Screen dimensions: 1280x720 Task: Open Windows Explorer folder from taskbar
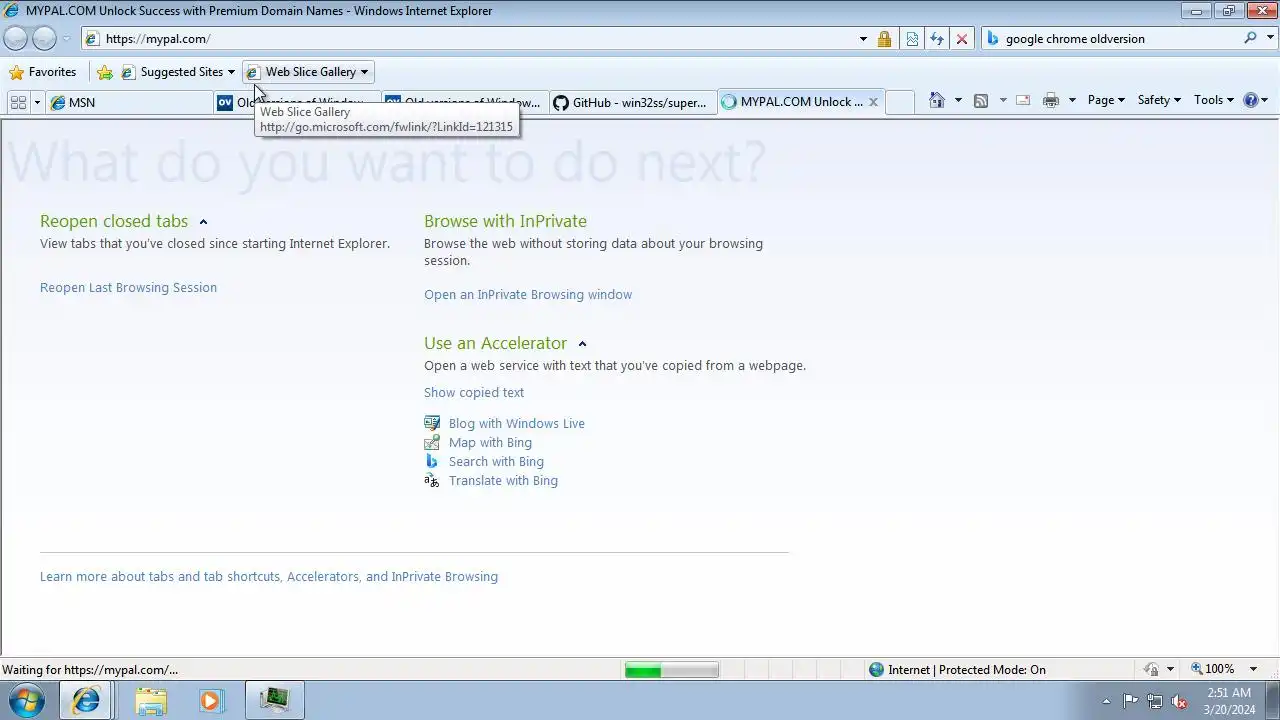151,701
